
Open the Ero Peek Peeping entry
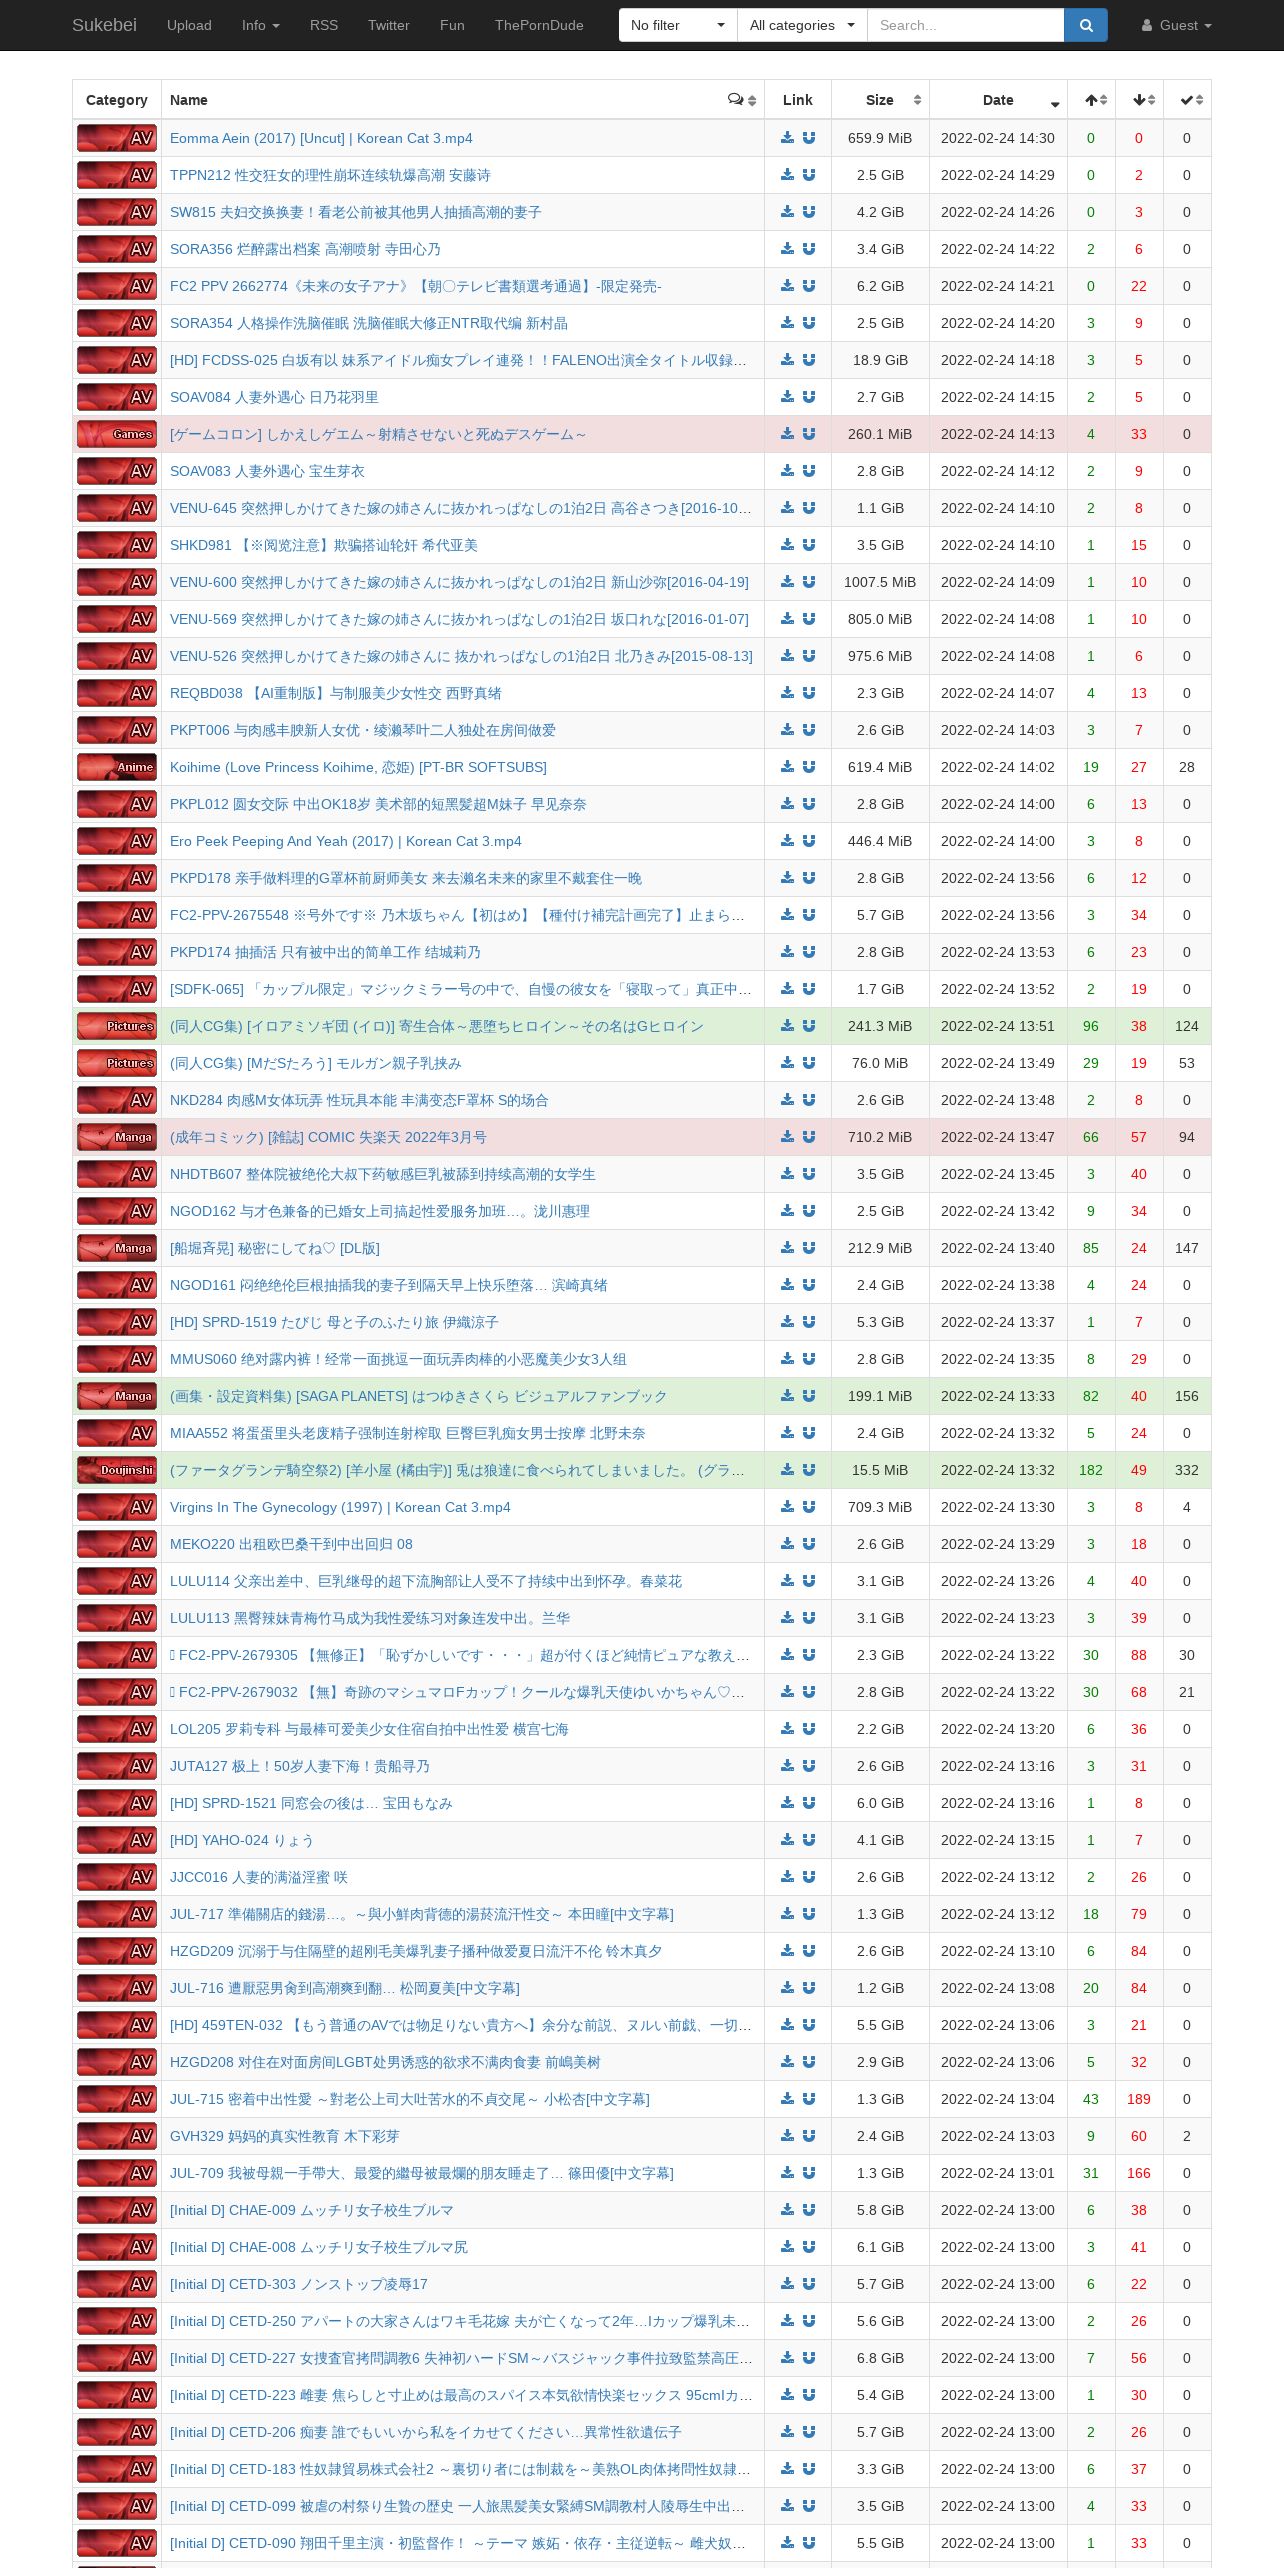click(x=345, y=841)
